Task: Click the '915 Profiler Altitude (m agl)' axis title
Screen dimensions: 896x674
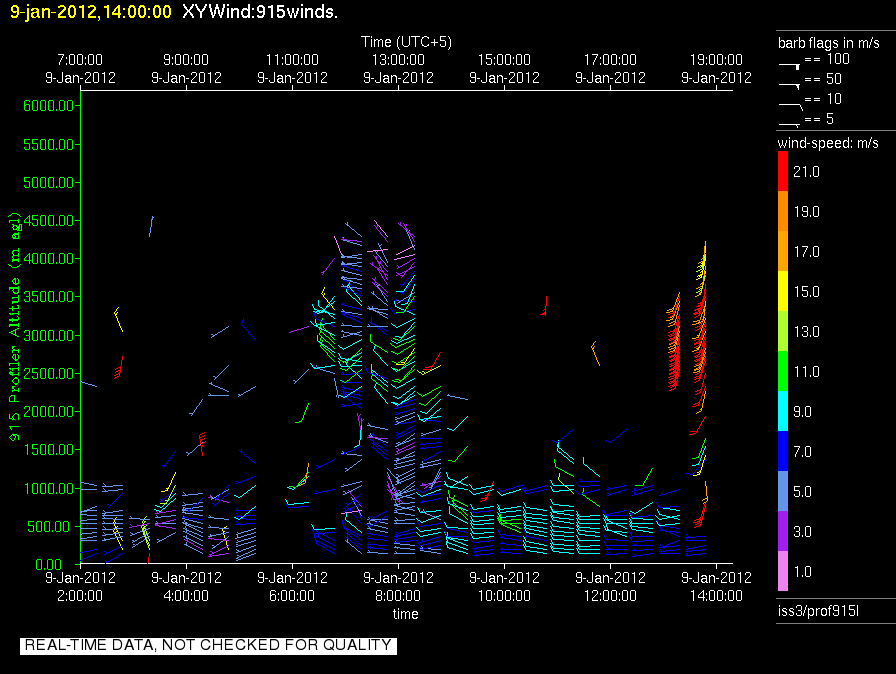Action: point(14,327)
